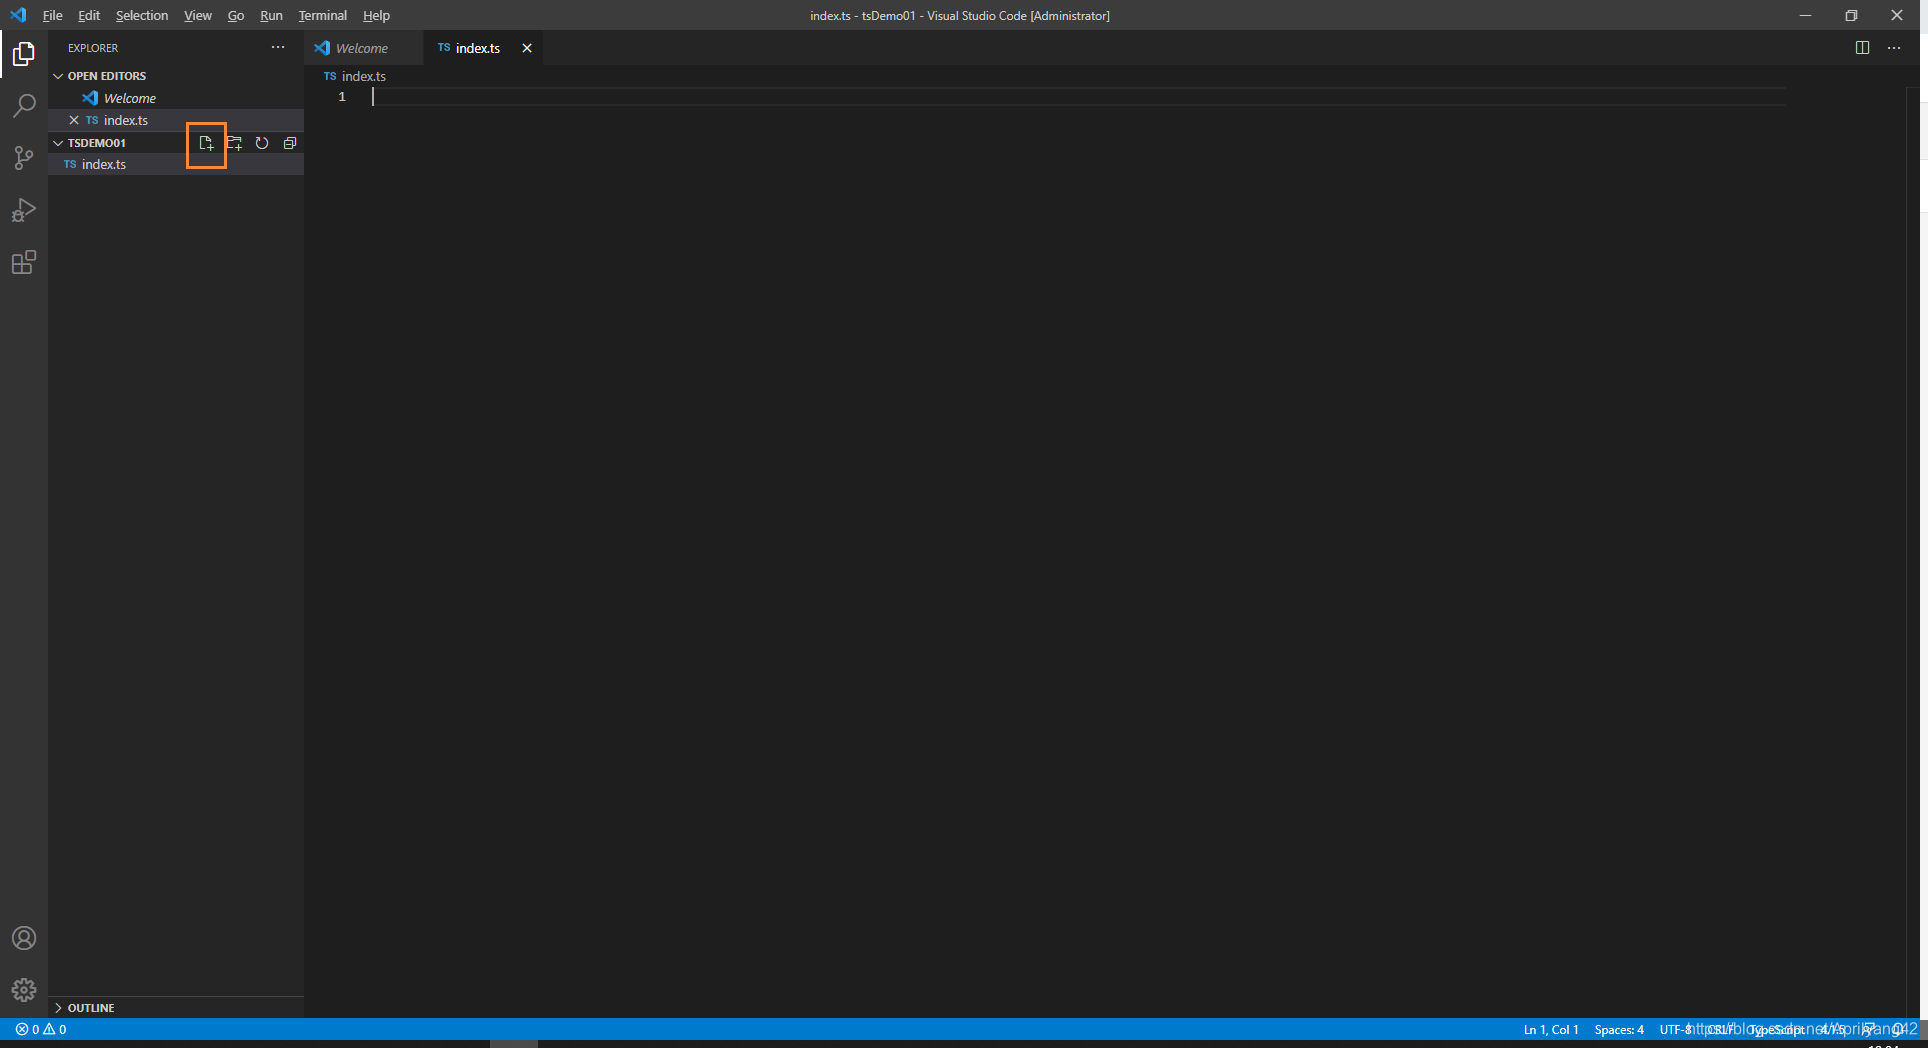This screenshot has width=1928, height=1048.
Task: Click UTF-8 encoding in status bar
Action: (x=1676, y=1029)
